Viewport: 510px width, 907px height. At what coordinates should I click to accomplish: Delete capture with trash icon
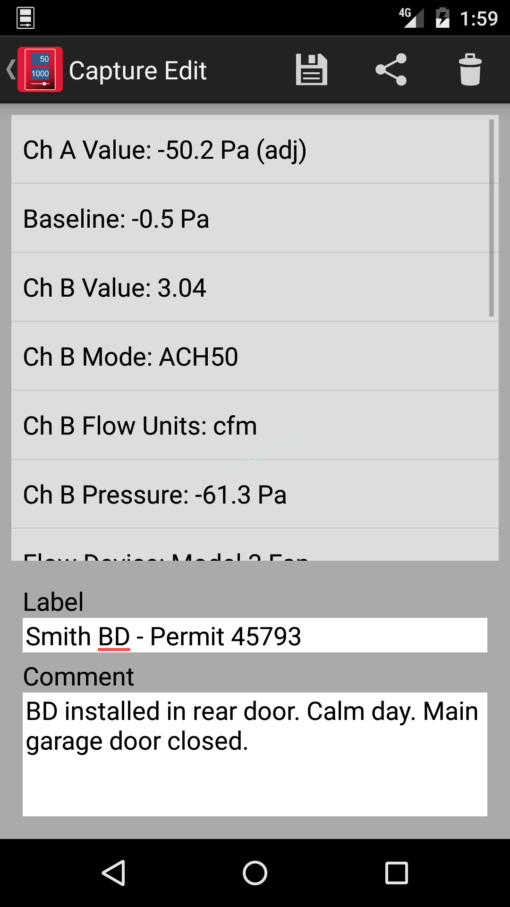pos(470,70)
